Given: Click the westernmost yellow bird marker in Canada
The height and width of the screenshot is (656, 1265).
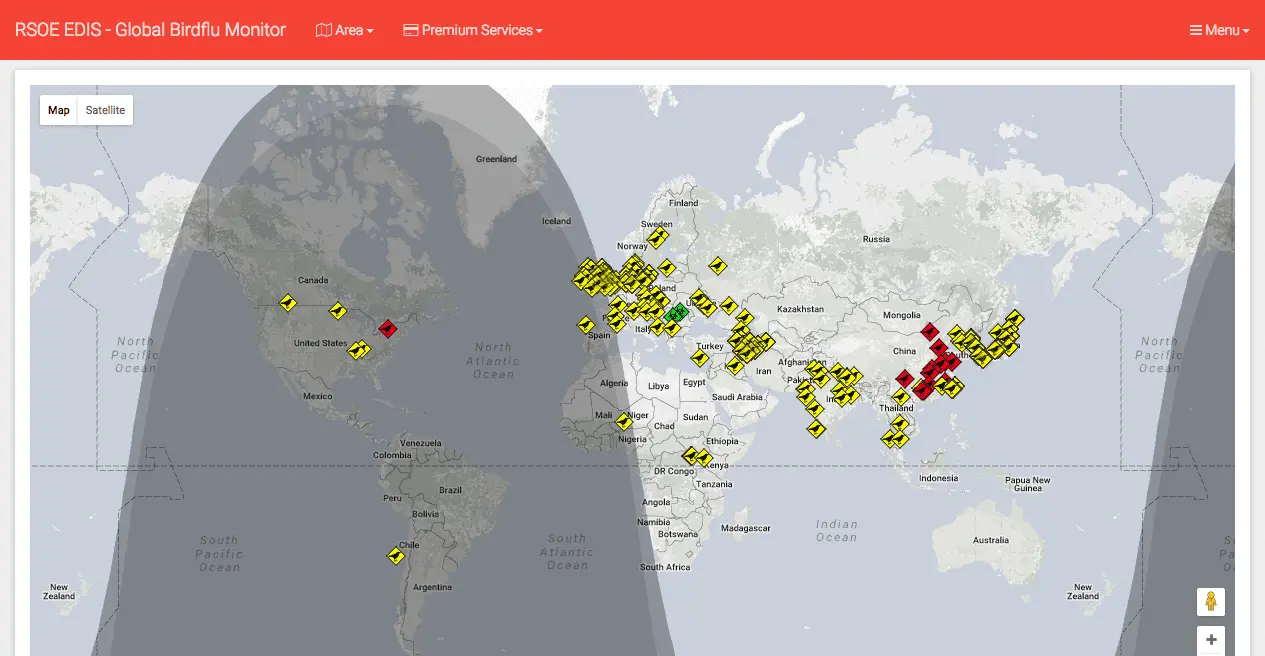Looking at the screenshot, I should click(288, 302).
